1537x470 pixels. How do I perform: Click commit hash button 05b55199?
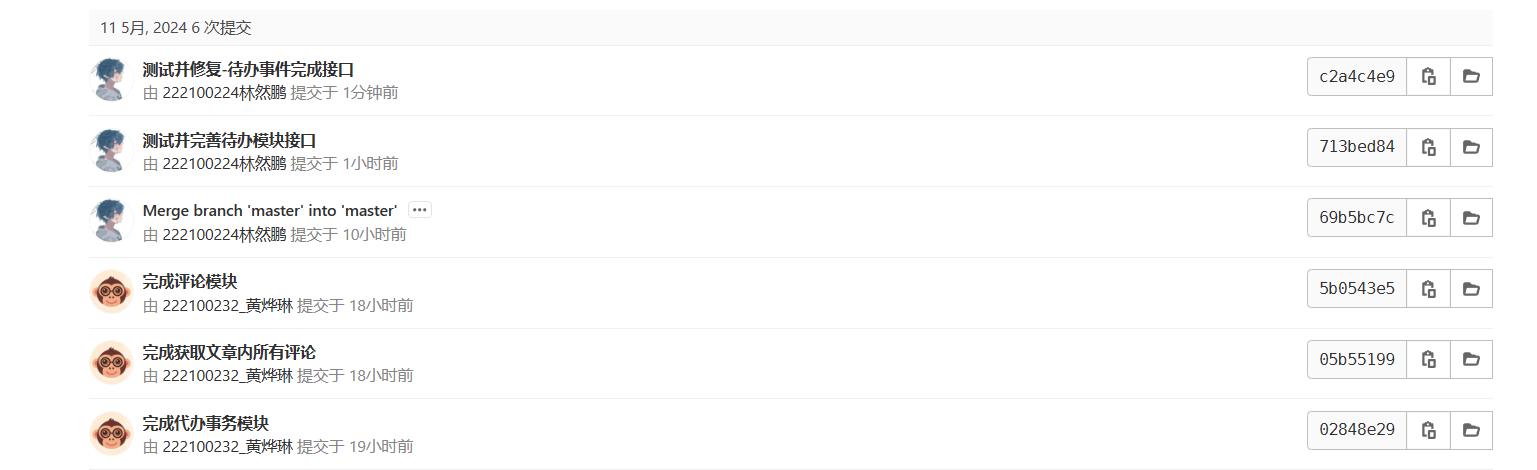pyautogui.click(x=1357, y=360)
